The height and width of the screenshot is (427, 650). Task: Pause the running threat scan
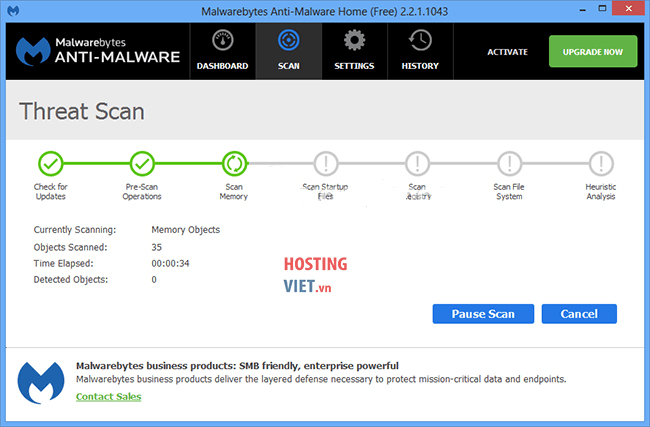pyautogui.click(x=483, y=314)
